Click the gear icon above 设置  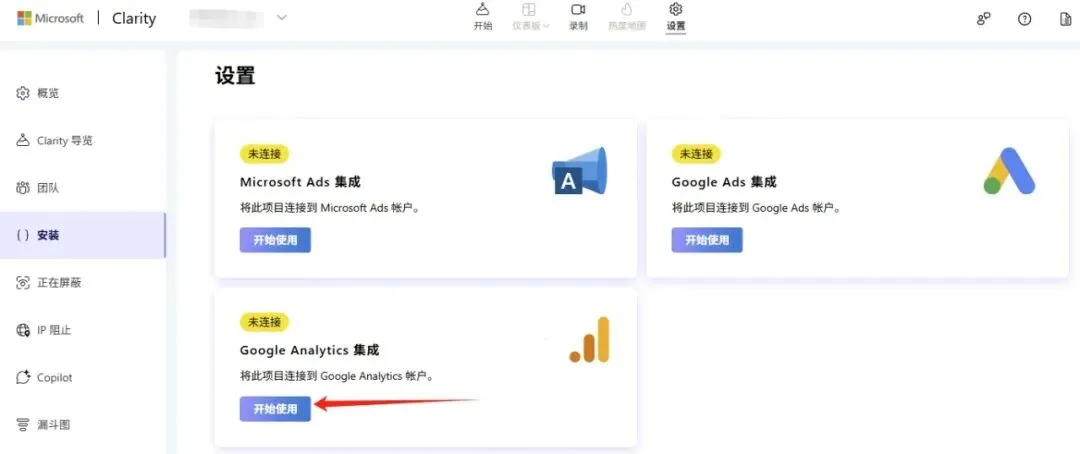[x=676, y=9]
